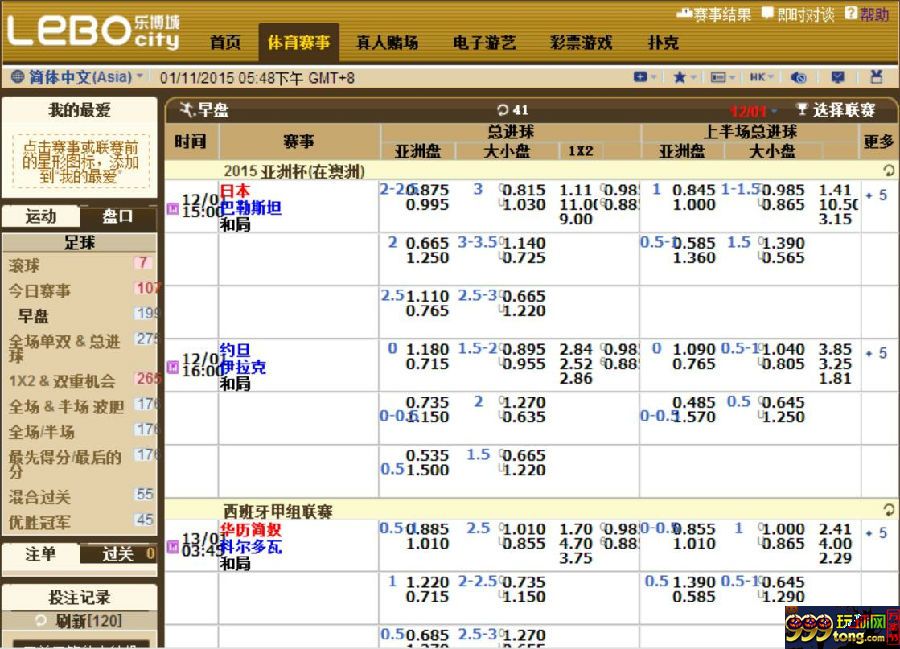Click purple info icon beside 约旦 match time

point(173,367)
